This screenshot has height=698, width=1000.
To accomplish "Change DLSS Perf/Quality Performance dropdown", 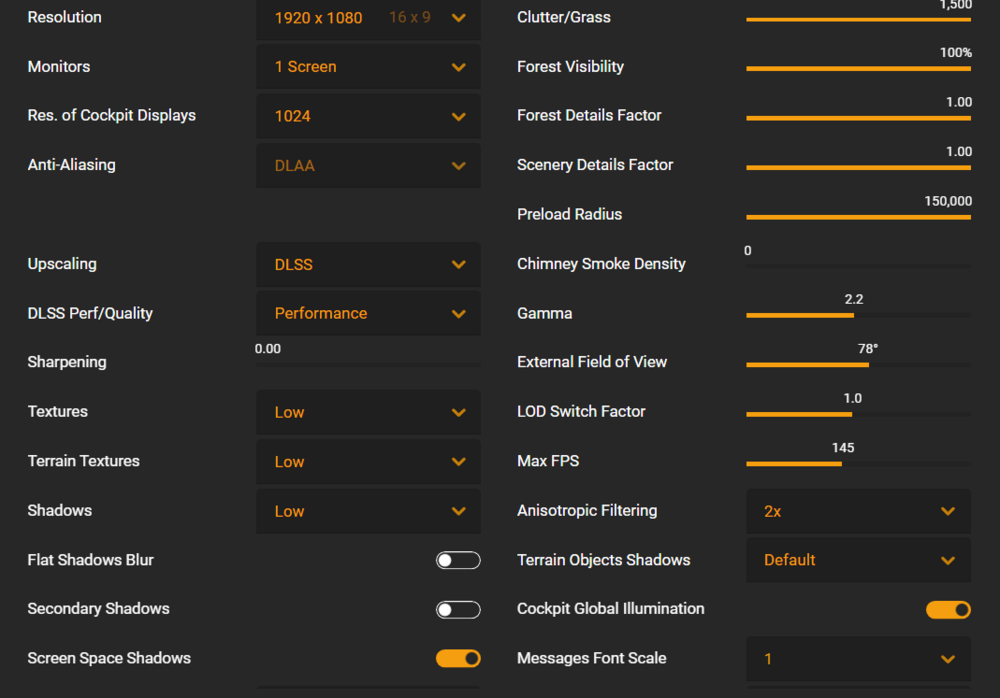I will pyautogui.click(x=368, y=314).
